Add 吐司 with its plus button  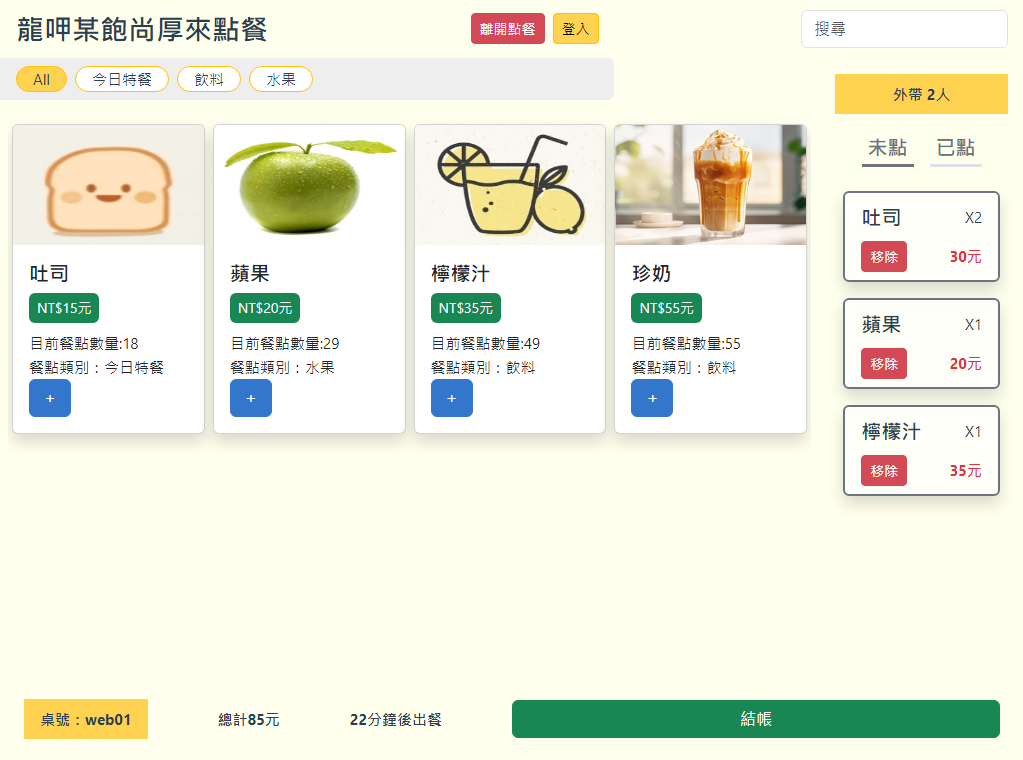pyautogui.click(x=50, y=398)
